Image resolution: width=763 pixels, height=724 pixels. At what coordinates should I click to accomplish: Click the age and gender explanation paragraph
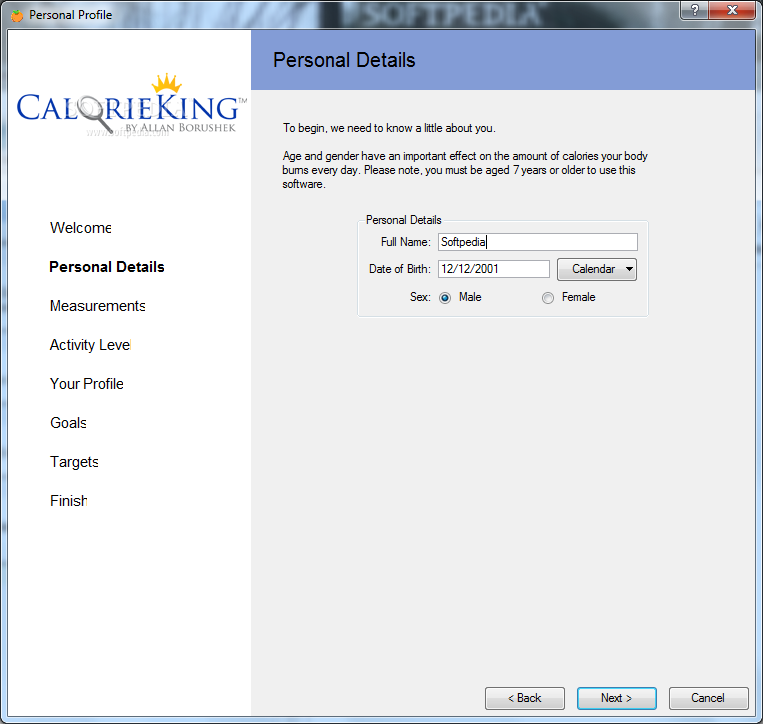coord(465,170)
